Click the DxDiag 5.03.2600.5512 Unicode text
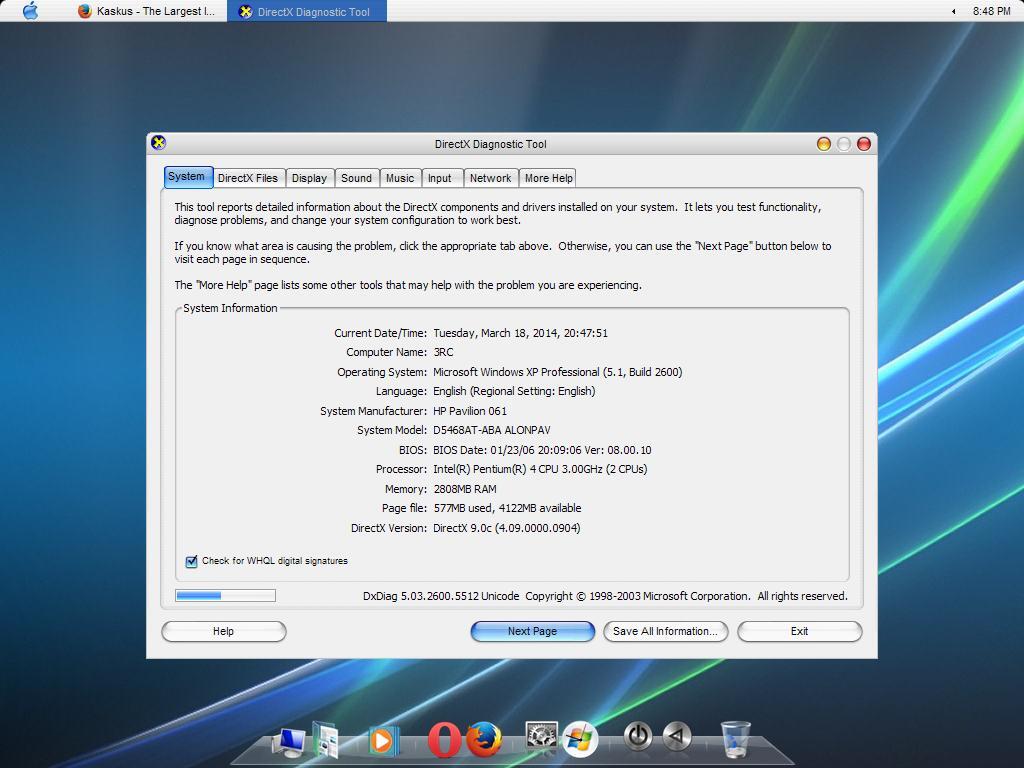Viewport: 1024px width, 768px height. click(441, 596)
